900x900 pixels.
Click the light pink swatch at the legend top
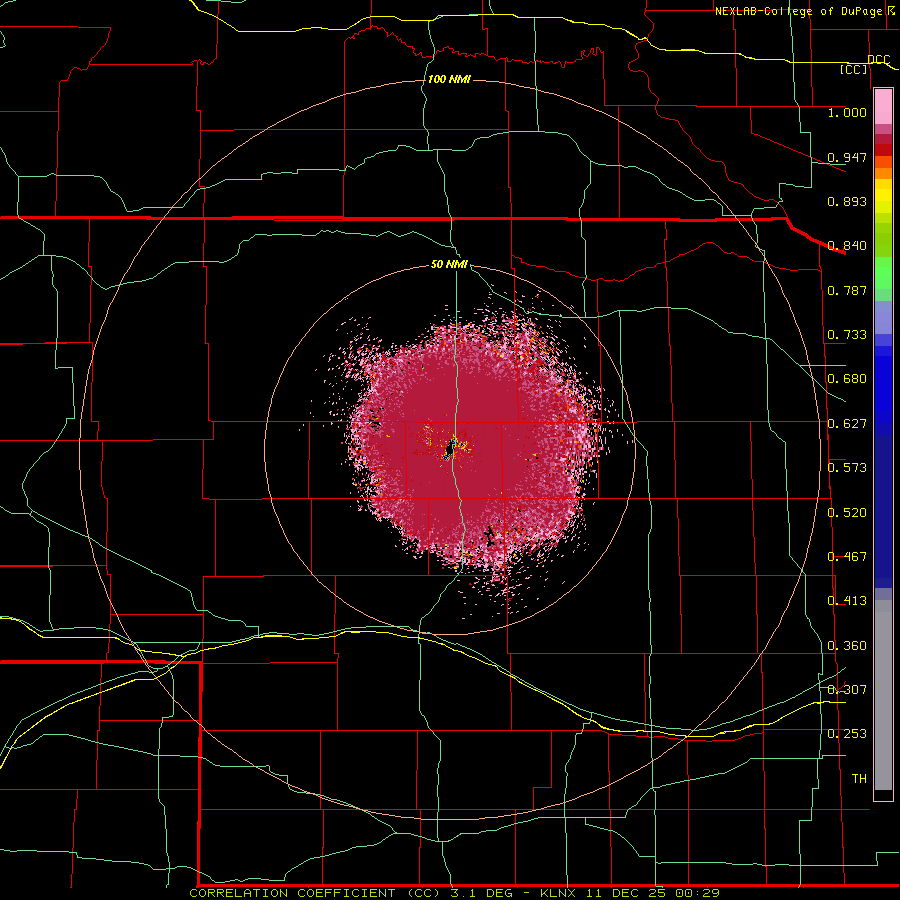point(883,107)
